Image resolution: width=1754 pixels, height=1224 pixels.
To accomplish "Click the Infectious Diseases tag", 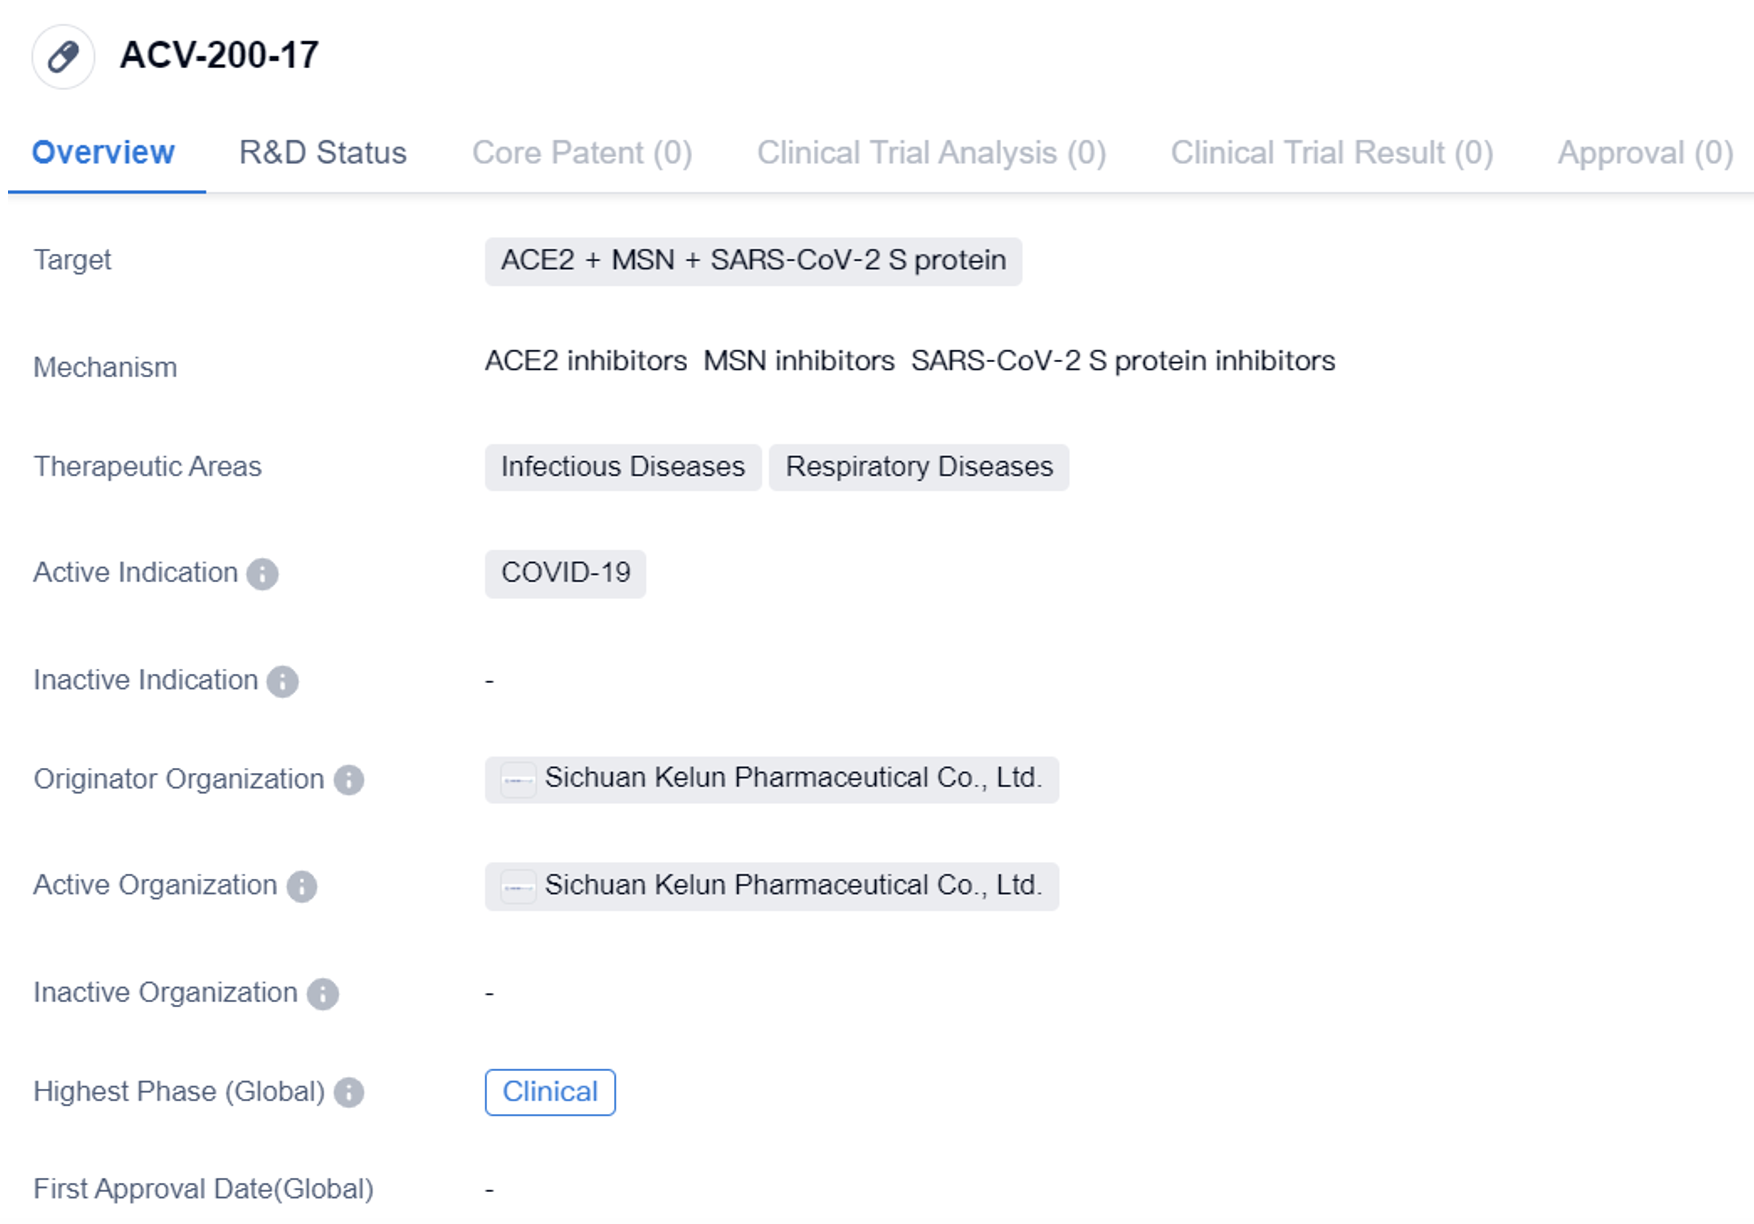I will point(622,467).
